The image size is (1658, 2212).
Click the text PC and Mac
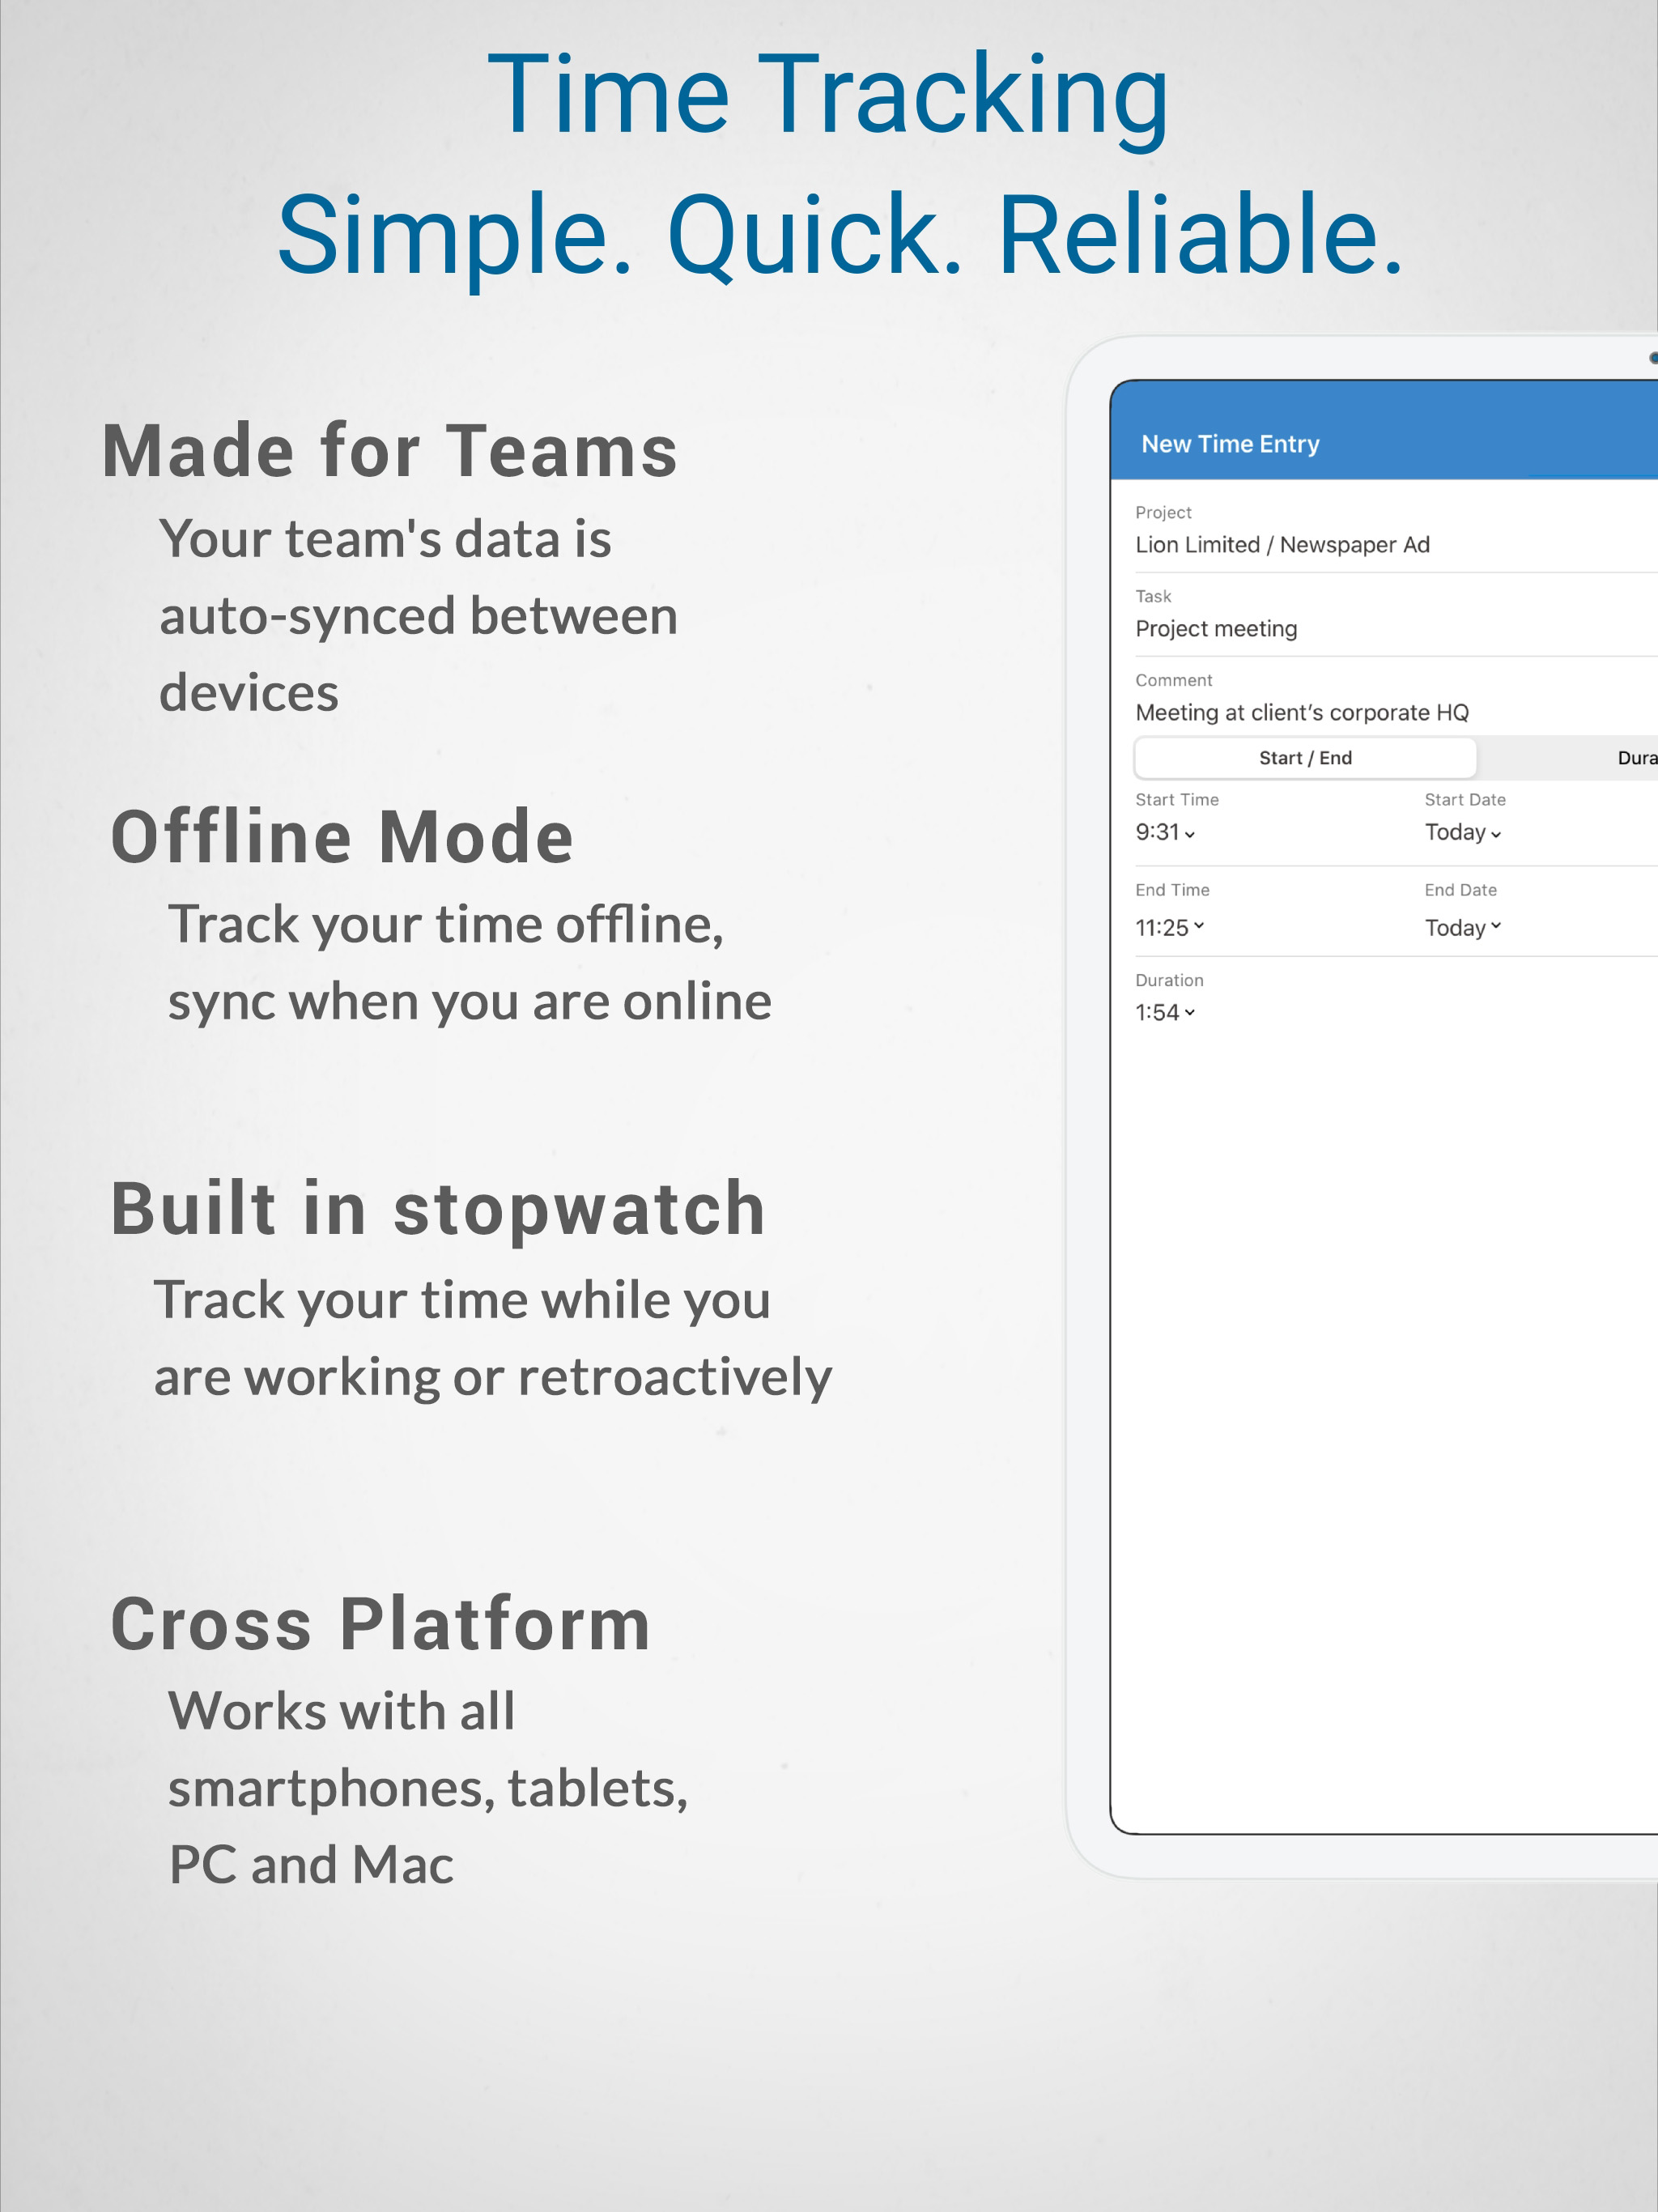click(311, 1865)
